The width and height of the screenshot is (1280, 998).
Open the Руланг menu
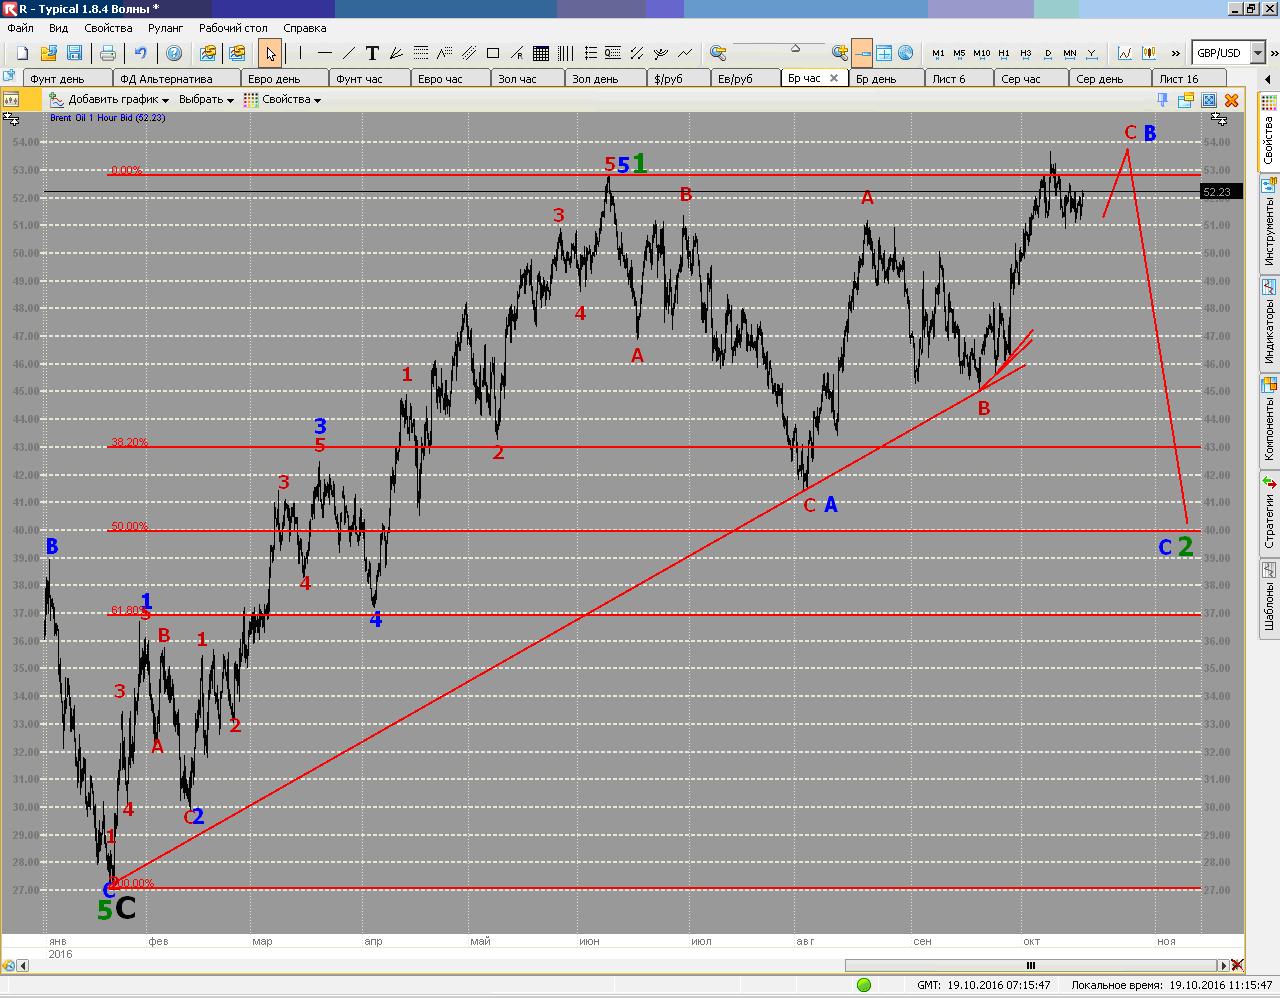click(165, 28)
